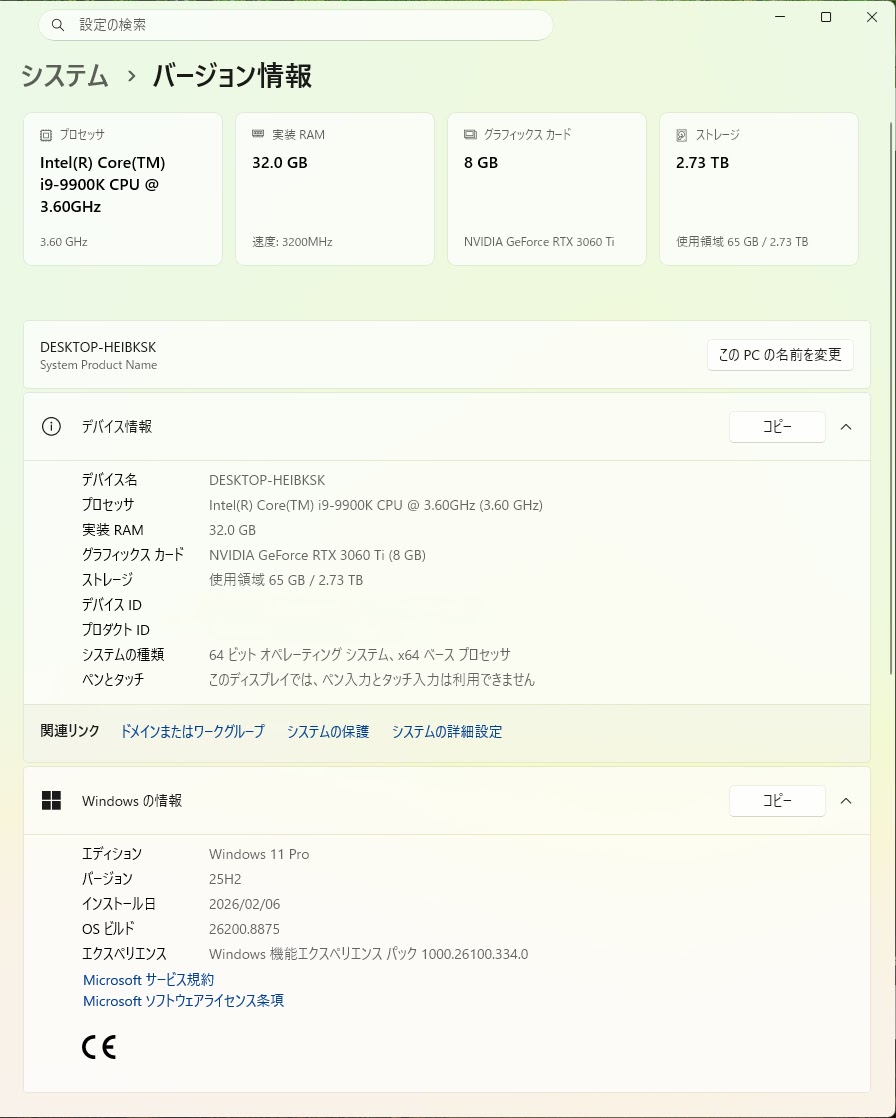Maximize the Settings window
Screen dimensions: 896x1118
826,17
